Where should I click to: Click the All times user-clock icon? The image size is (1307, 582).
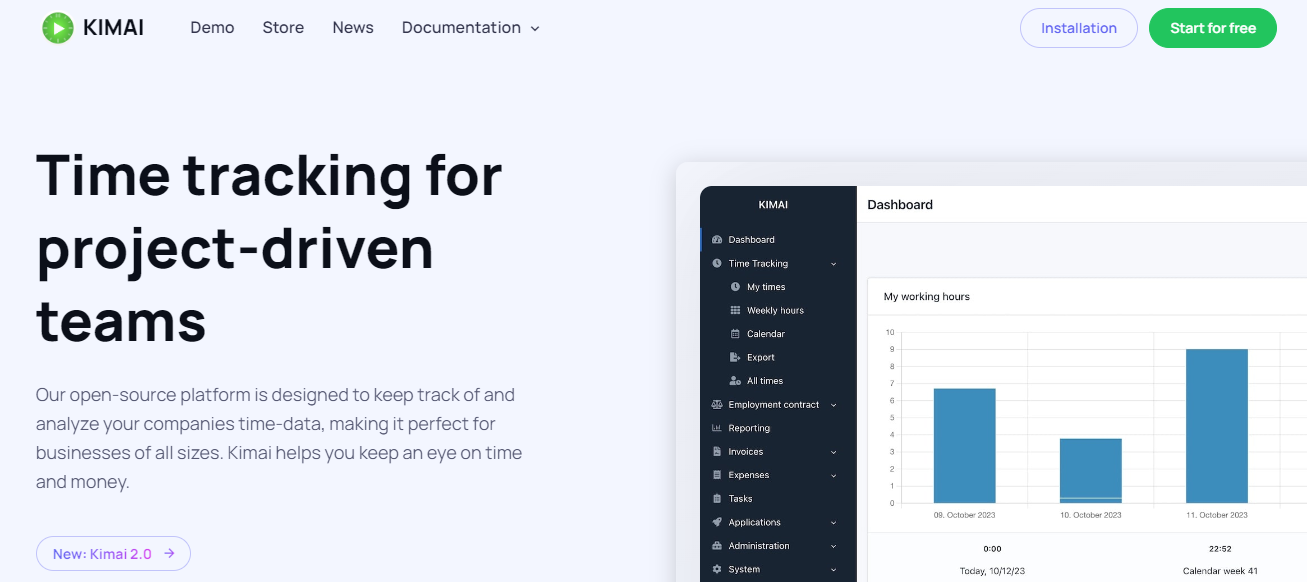point(735,381)
